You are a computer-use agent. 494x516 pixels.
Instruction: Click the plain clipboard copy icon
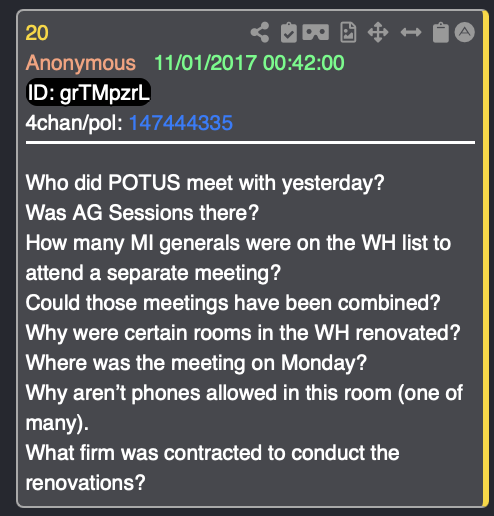[x=441, y=32]
